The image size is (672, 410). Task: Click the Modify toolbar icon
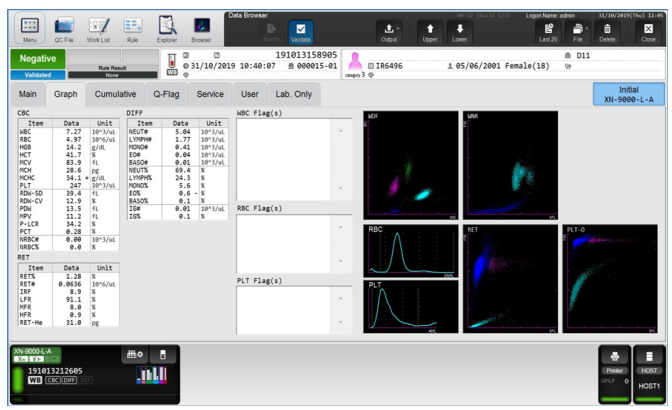pyautogui.click(x=271, y=32)
